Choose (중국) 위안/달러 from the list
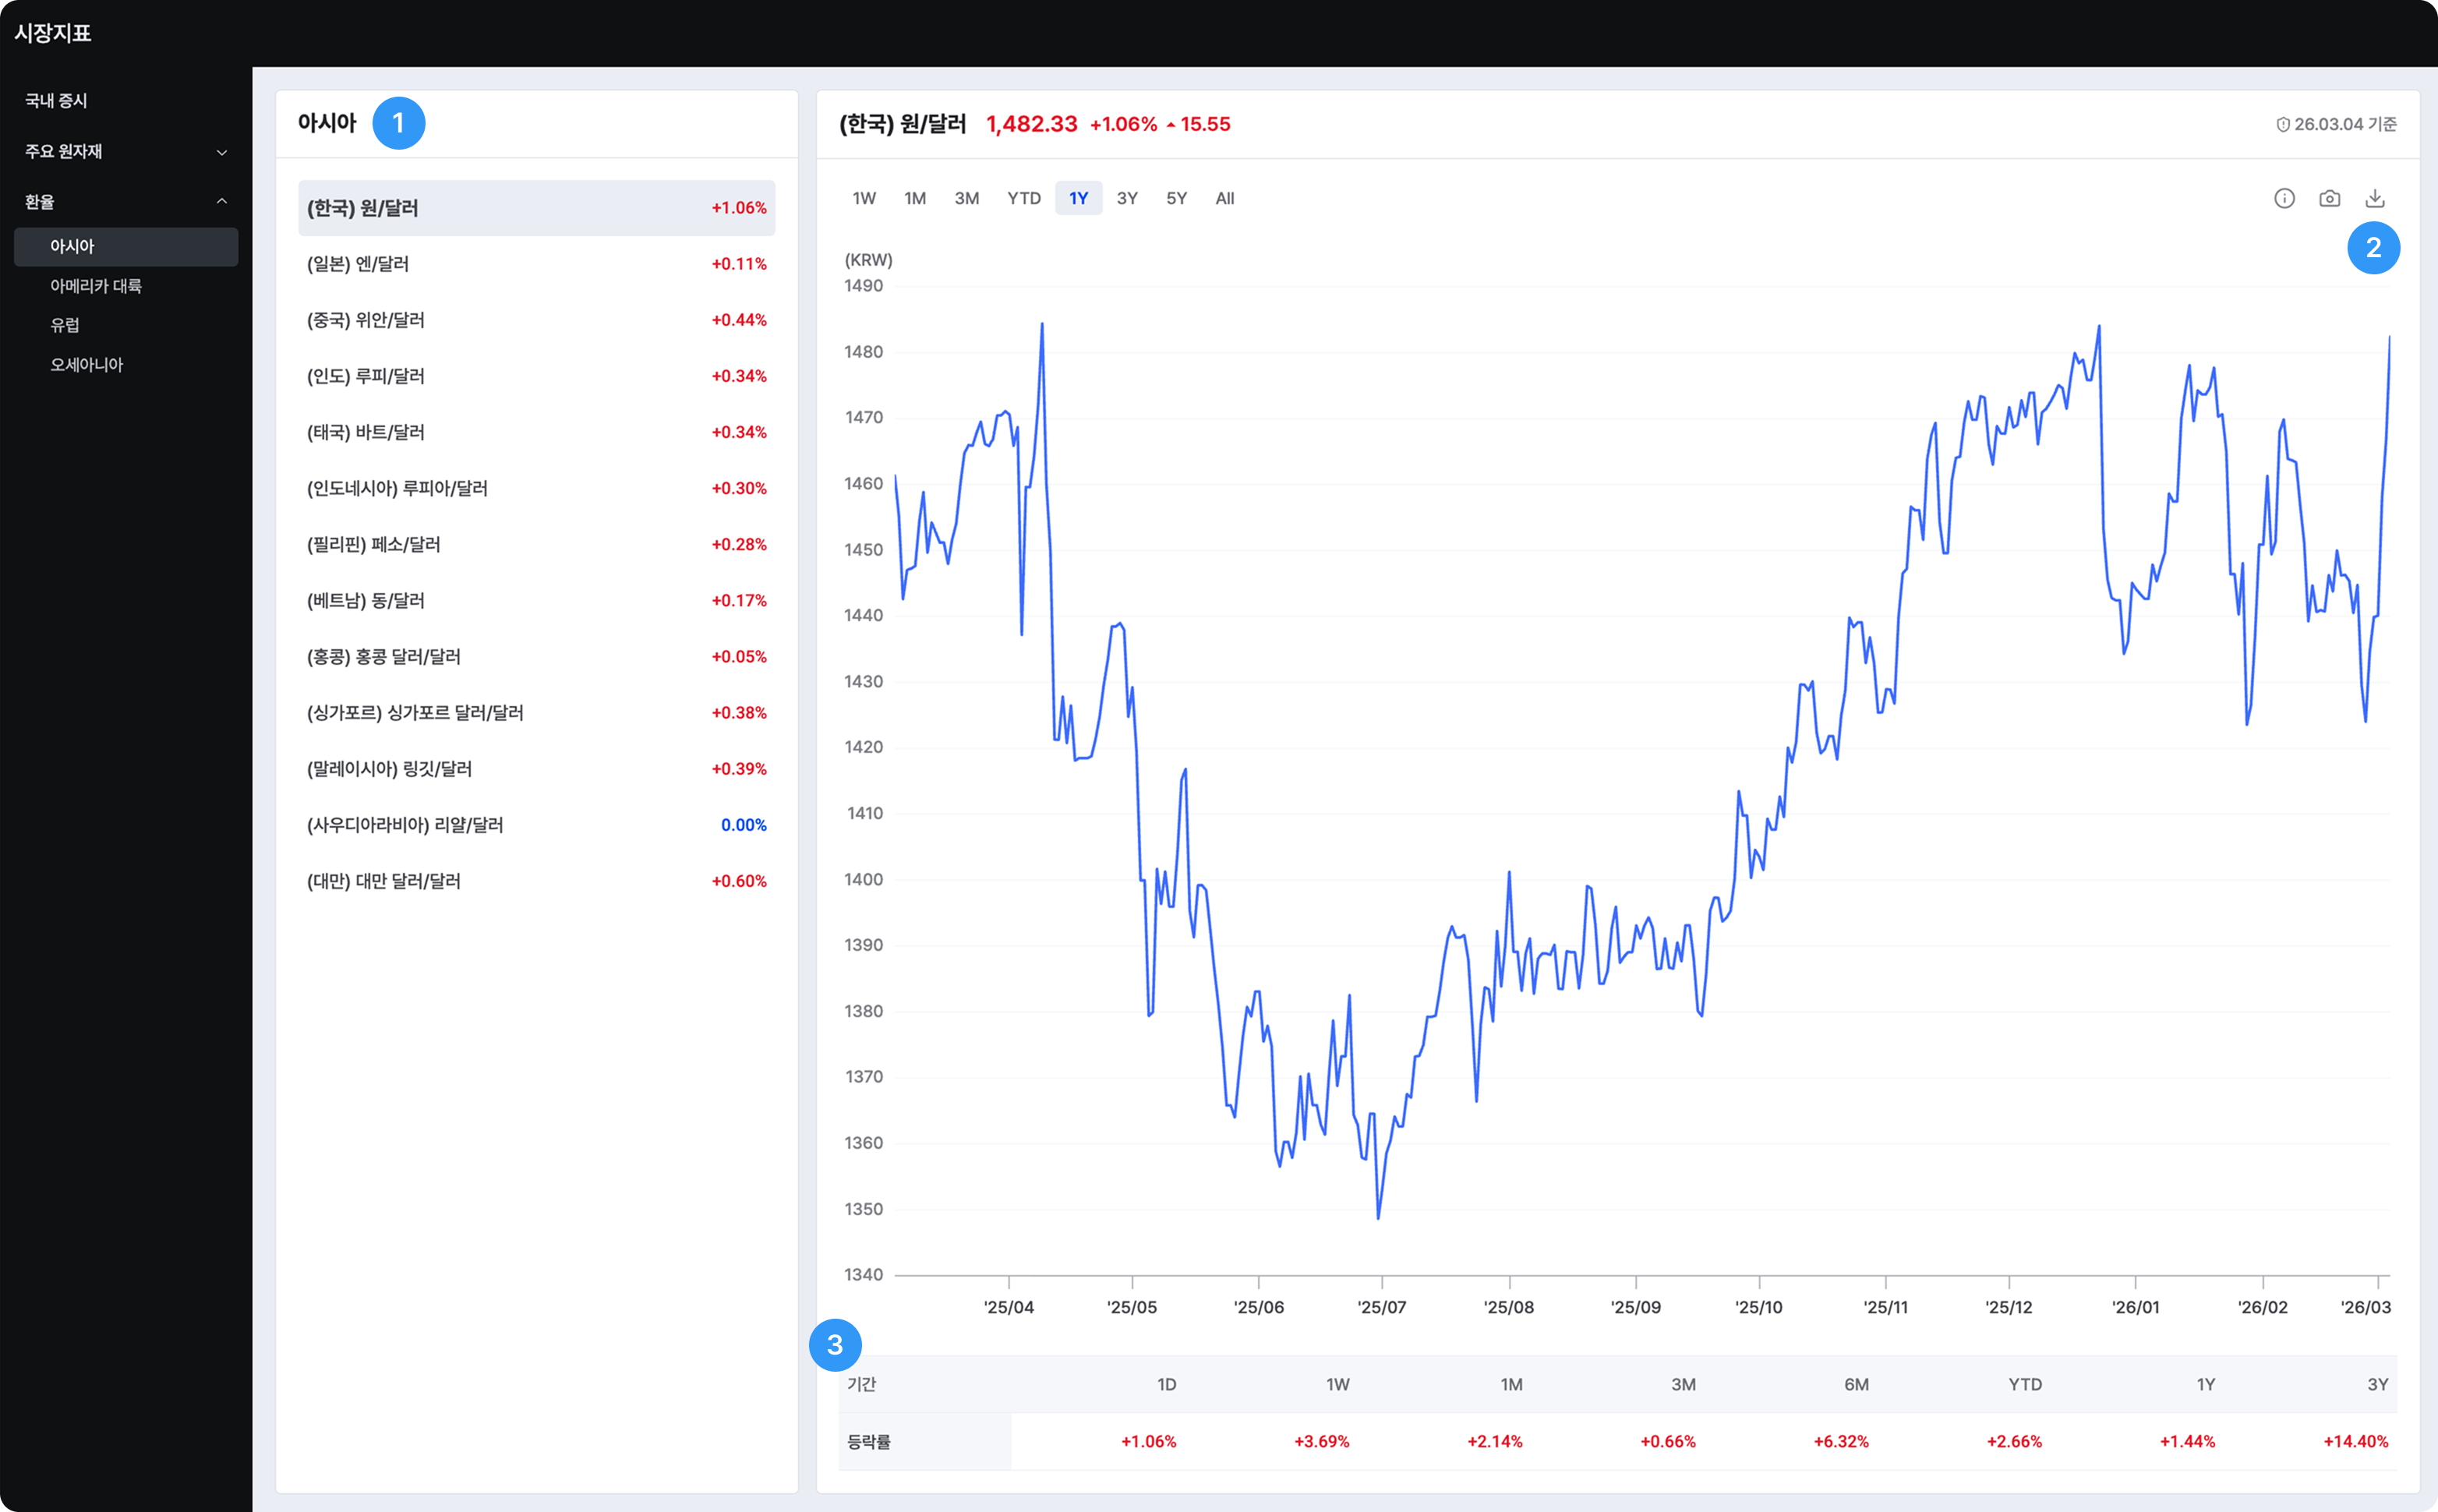Screen dimensions: 2438x1512 [x=536, y=320]
